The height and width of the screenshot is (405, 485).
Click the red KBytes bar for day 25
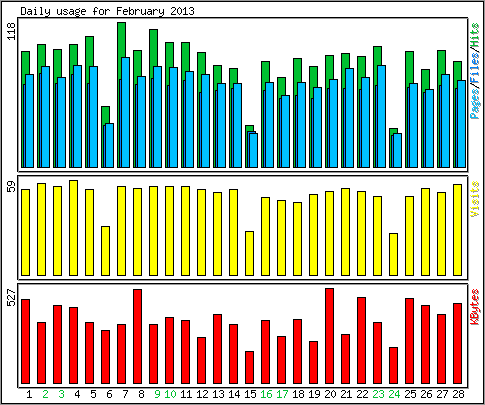tap(409, 341)
